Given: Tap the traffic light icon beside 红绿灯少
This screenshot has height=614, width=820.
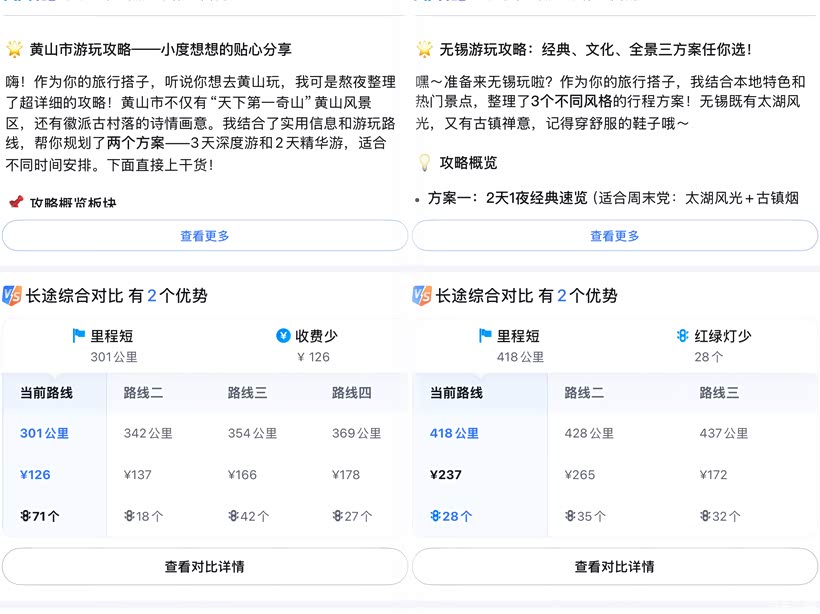Looking at the screenshot, I should click(682, 336).
